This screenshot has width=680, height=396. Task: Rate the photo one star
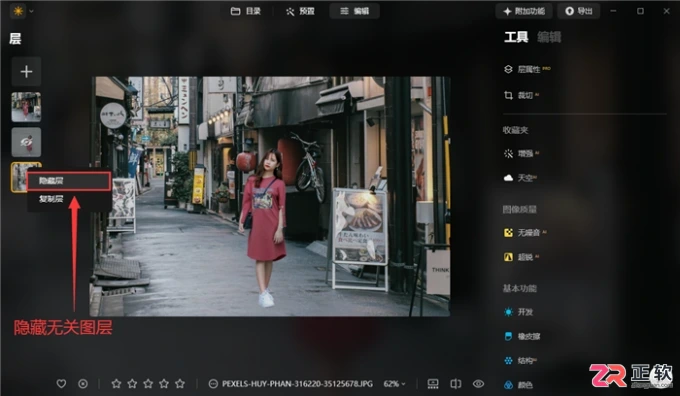pyautogui.click(x=116, y=384)
